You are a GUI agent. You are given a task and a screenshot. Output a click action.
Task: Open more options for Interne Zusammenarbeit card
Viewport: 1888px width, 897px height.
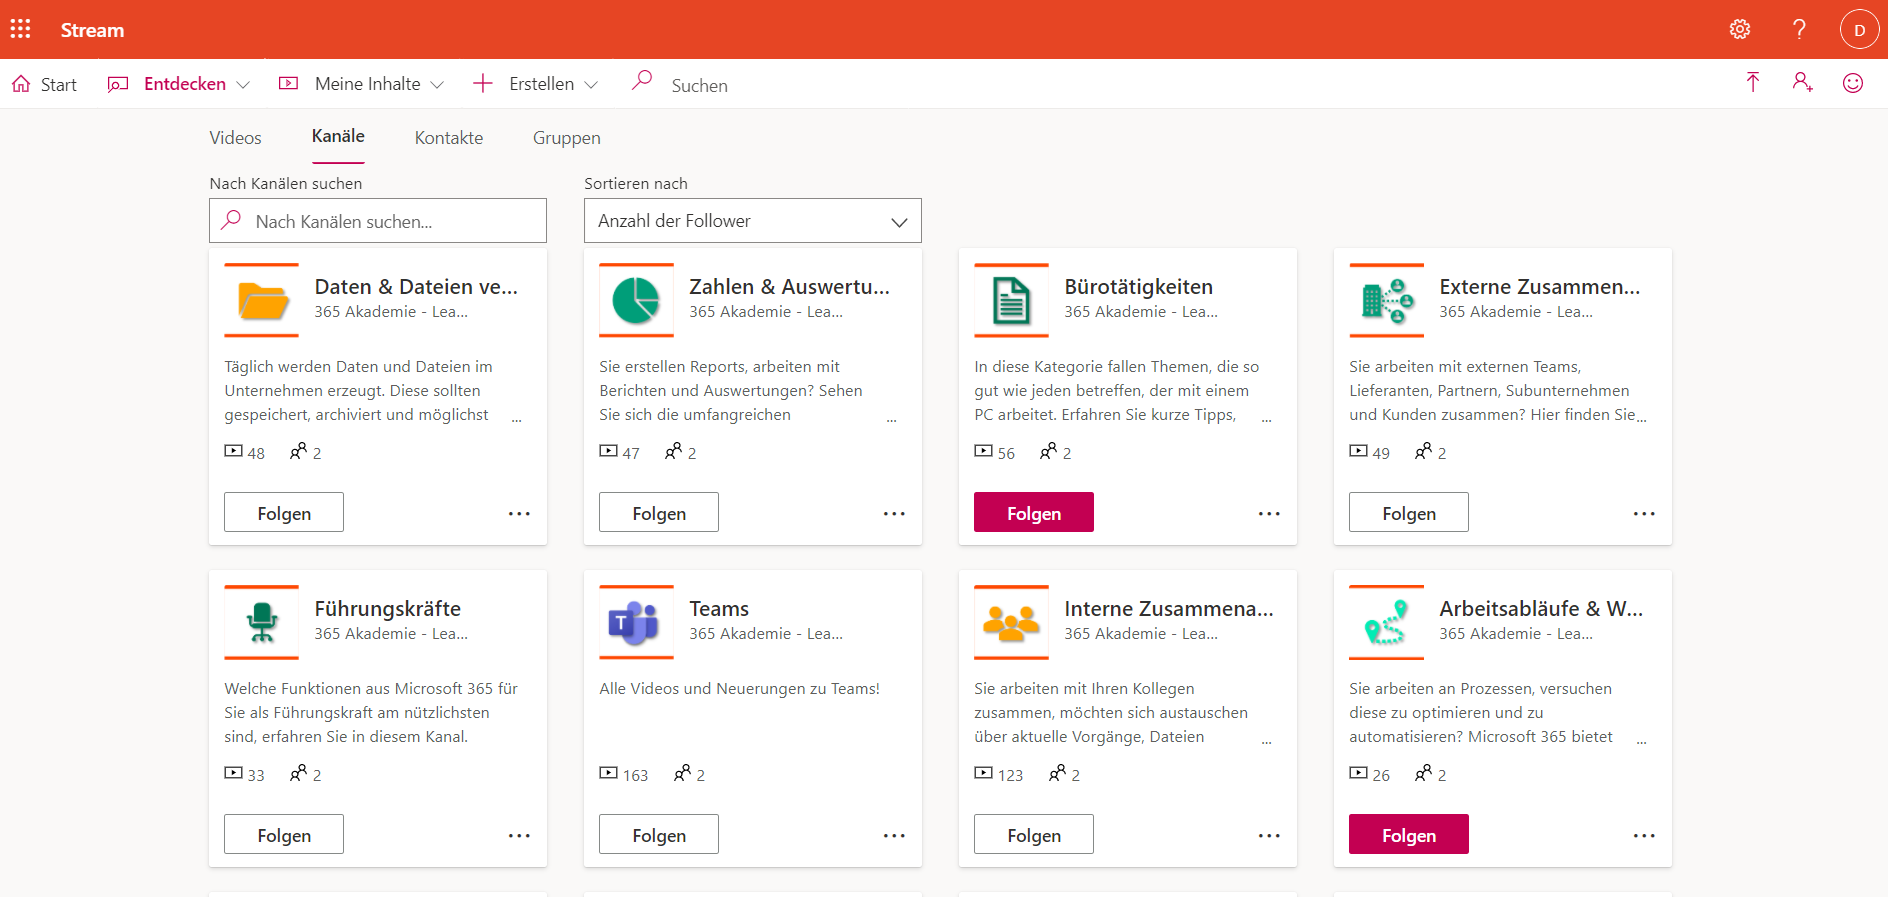(x=1269, y=835)
